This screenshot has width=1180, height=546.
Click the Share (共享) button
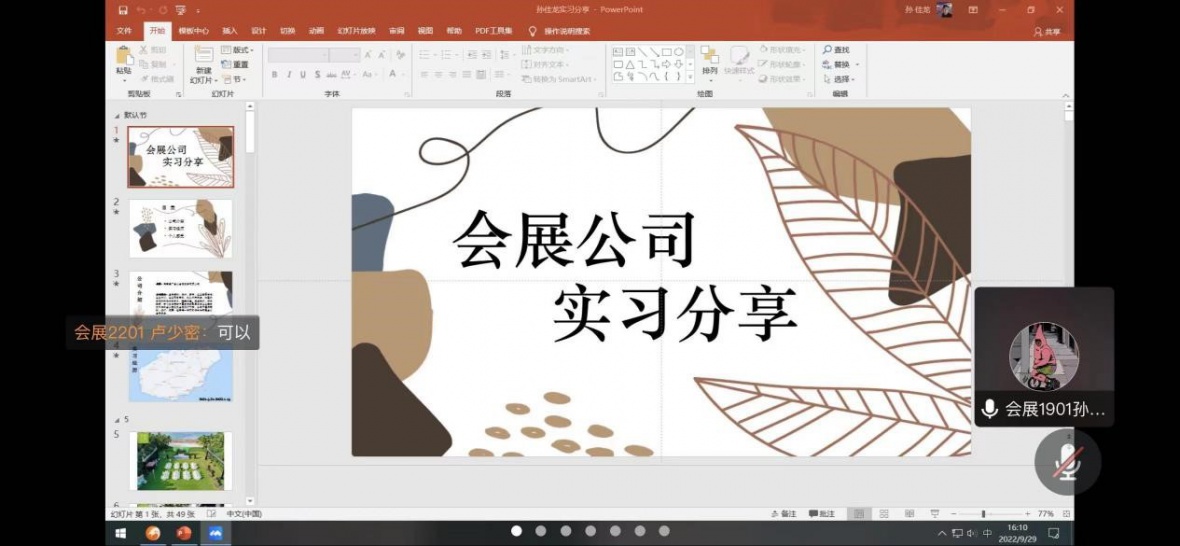click(x=1047, y=32)
